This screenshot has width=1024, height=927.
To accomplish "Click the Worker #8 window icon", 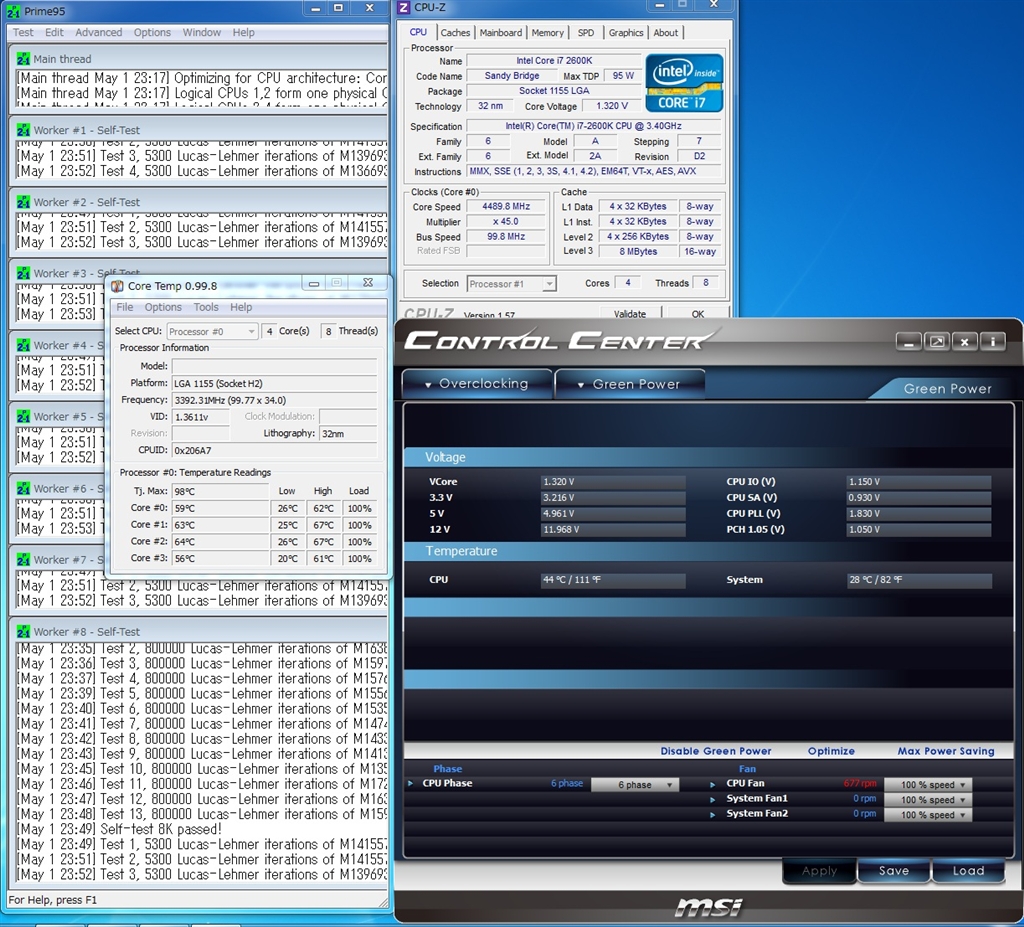I will (x=24, y=632).
